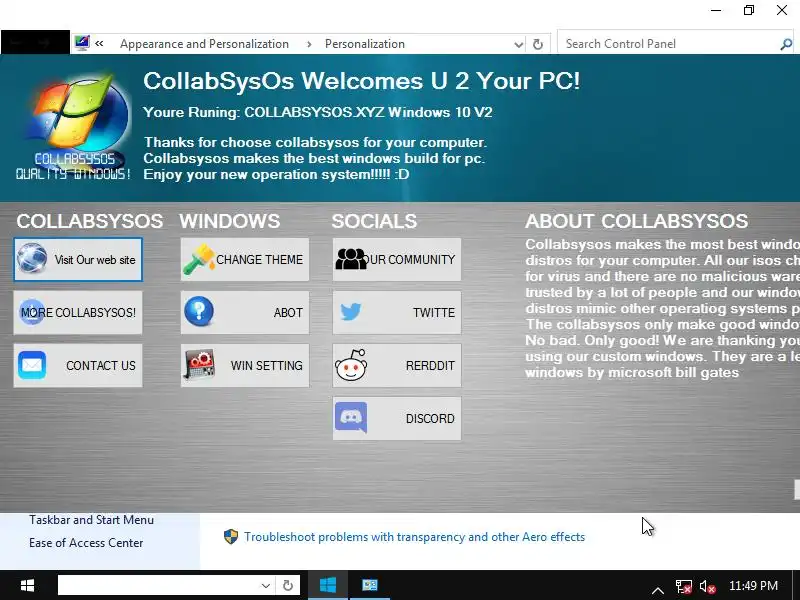Click the taskbar address refresh icon
Screen dimensions: 800x600
tap(288, 585)
